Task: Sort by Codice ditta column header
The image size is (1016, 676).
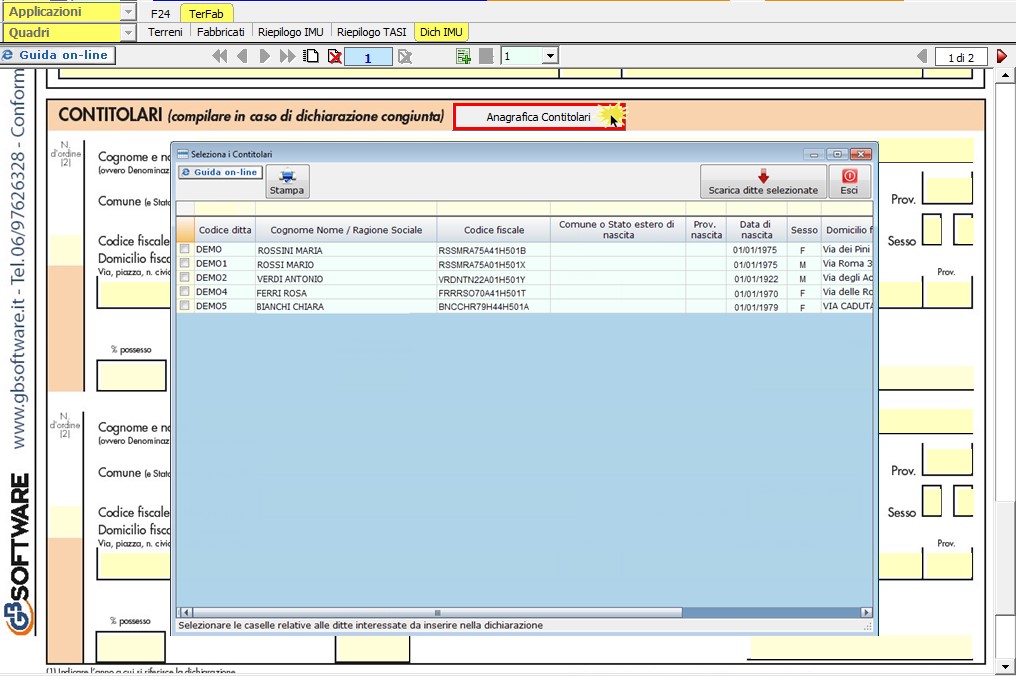Action: [225, 229]
